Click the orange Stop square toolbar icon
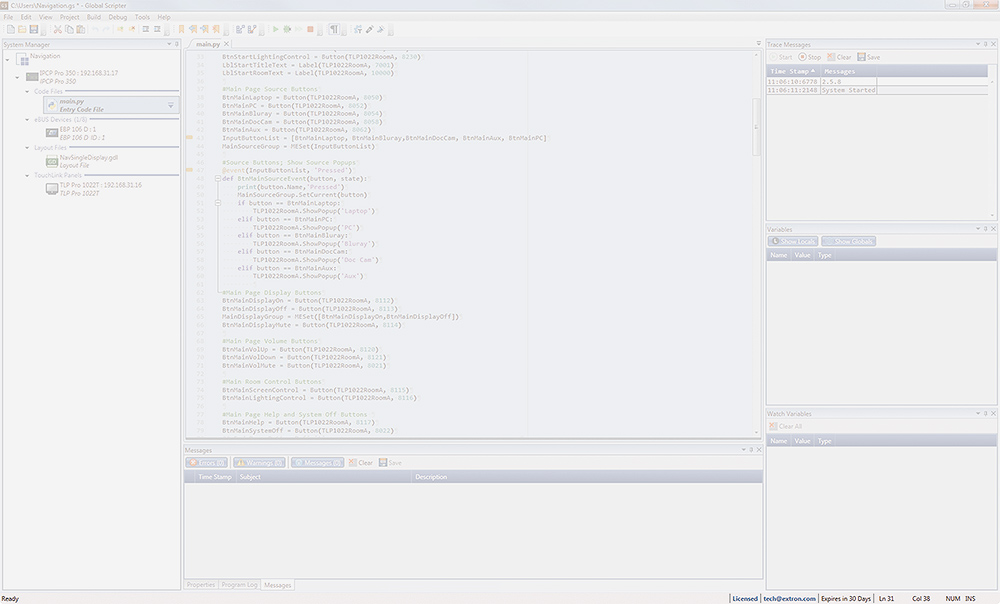 click(x=311, y=30)
